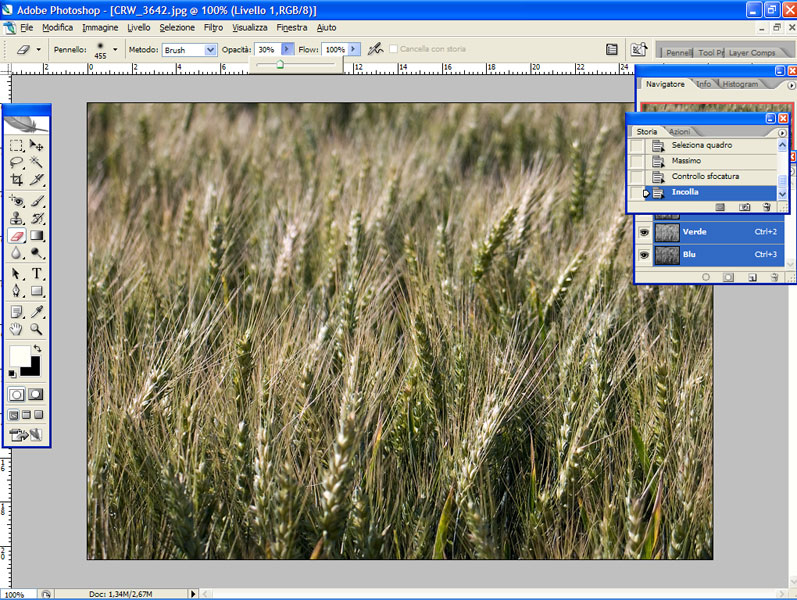This screenshot has height=600, width=797.
Task: Expand the Flow slider arrow
Action: (x=354, y=49)
